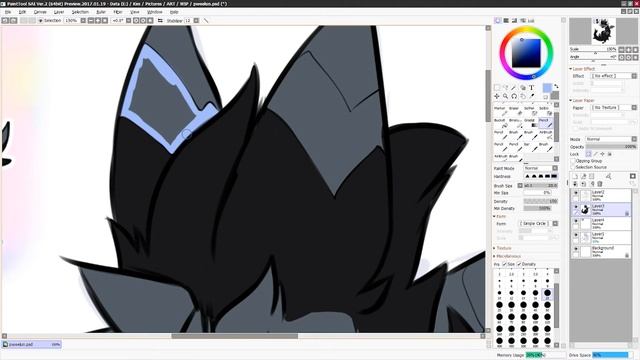Choose the Marker brush tool
Image resolution: width=640 pixels, height=360 pixels.
click(500, 111)
